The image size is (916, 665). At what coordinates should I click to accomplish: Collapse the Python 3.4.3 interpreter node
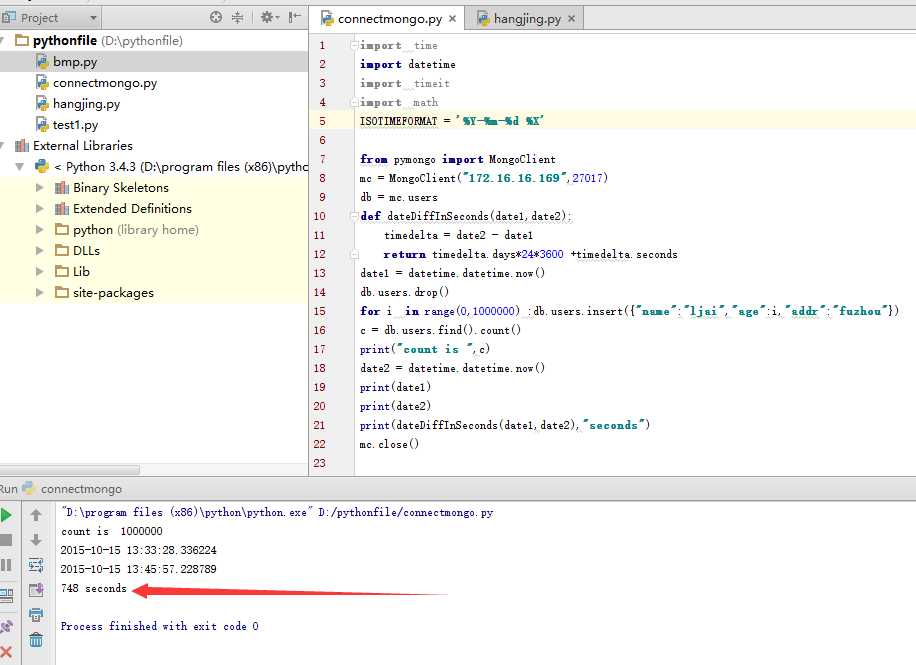click(x=19, y=167)
